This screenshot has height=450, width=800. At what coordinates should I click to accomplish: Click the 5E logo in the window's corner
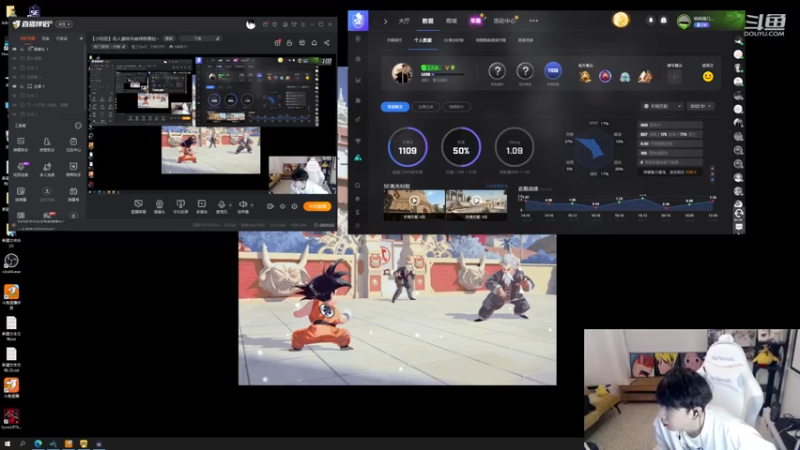[x=358, y=20]
